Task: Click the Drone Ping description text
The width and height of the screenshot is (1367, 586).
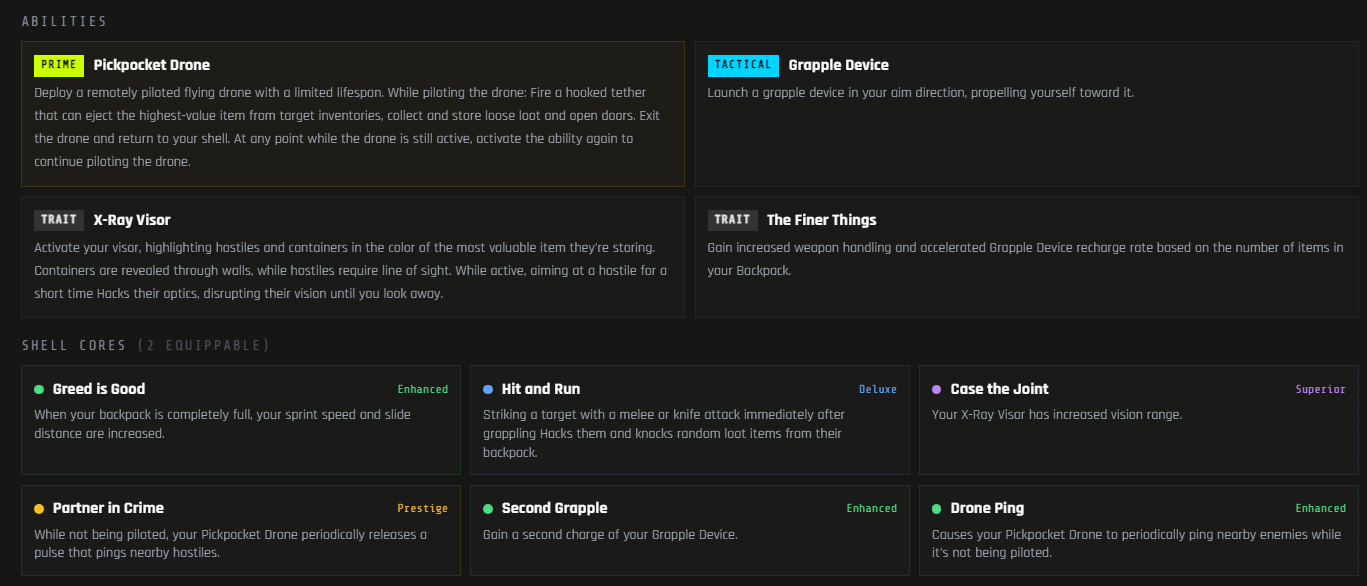Action: (x=1137, y=543)
